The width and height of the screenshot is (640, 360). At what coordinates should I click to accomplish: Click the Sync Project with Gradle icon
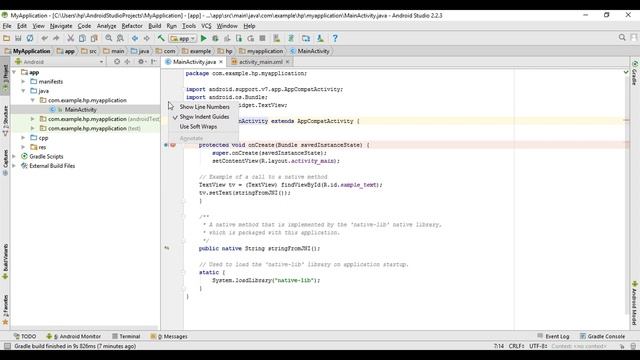click(291, 38)
